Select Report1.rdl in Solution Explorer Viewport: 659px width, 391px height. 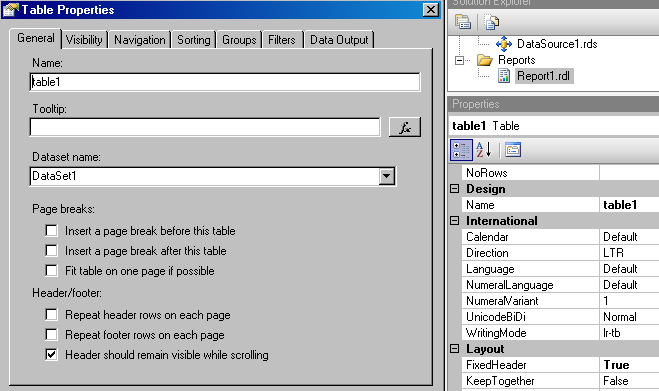(543, 76)
